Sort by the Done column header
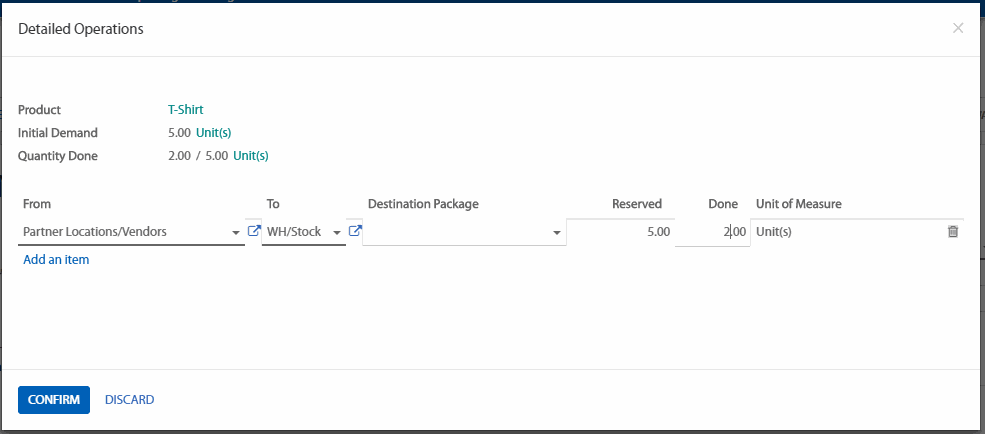Image resolution: width=985 pixels, height=434 pixels. tap(722, 204)
